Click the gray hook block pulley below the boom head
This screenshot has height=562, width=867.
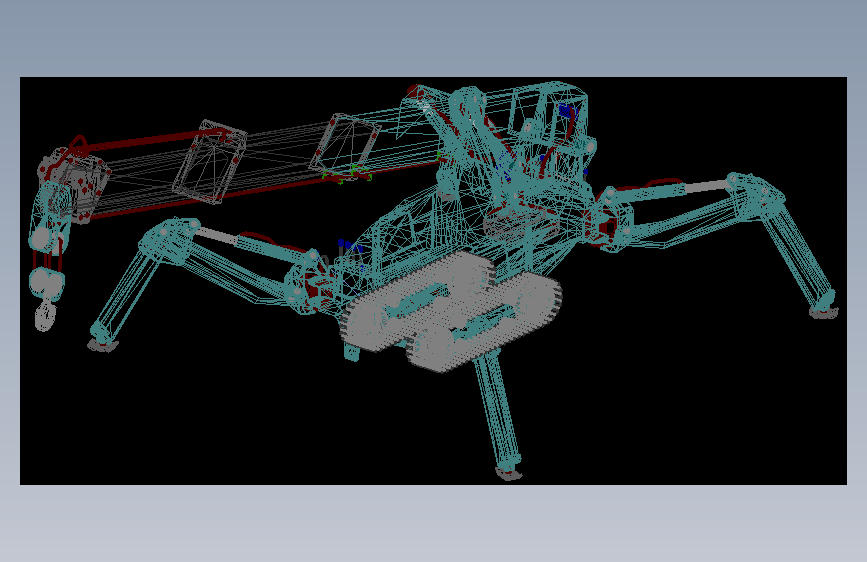[x=47, y=282]
